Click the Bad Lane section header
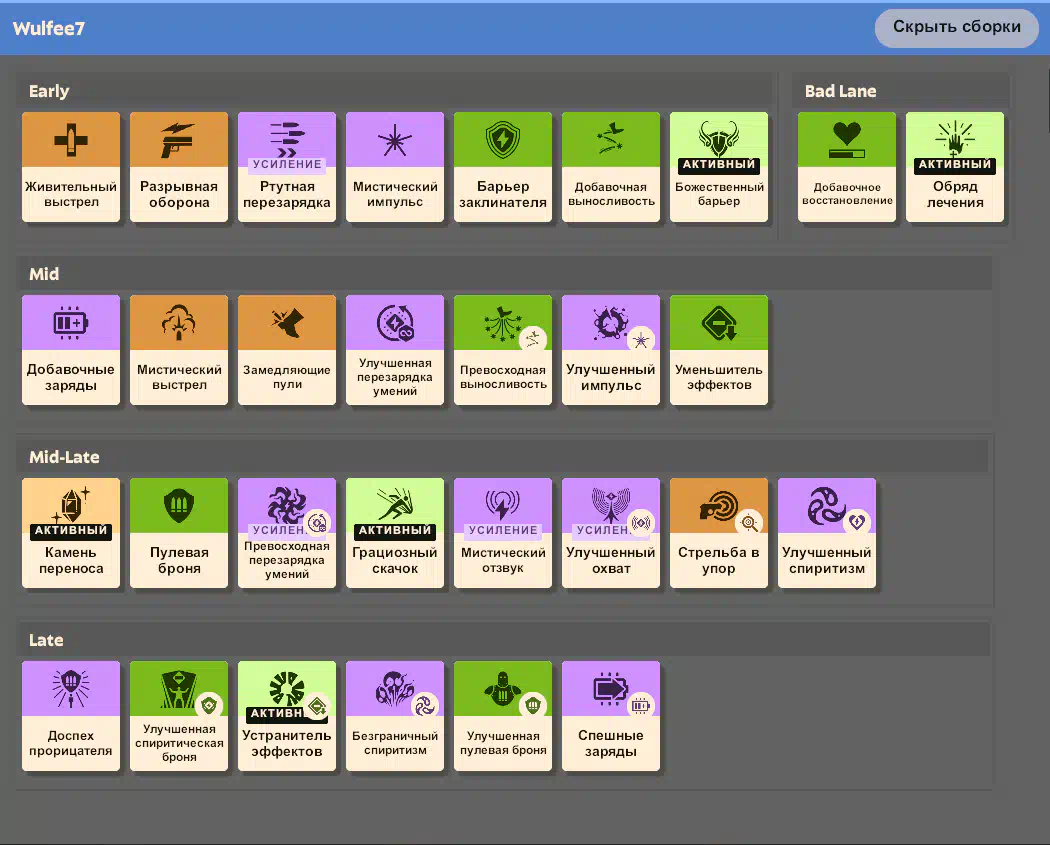This screenshot has width=1050, height=845. click(x=840, y=91)
